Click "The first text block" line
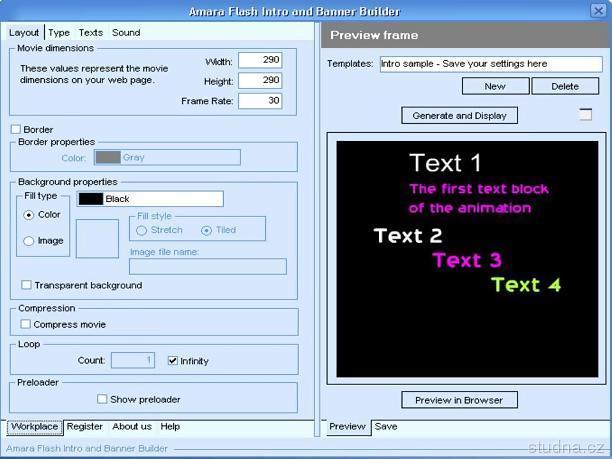 coord(479,189)
